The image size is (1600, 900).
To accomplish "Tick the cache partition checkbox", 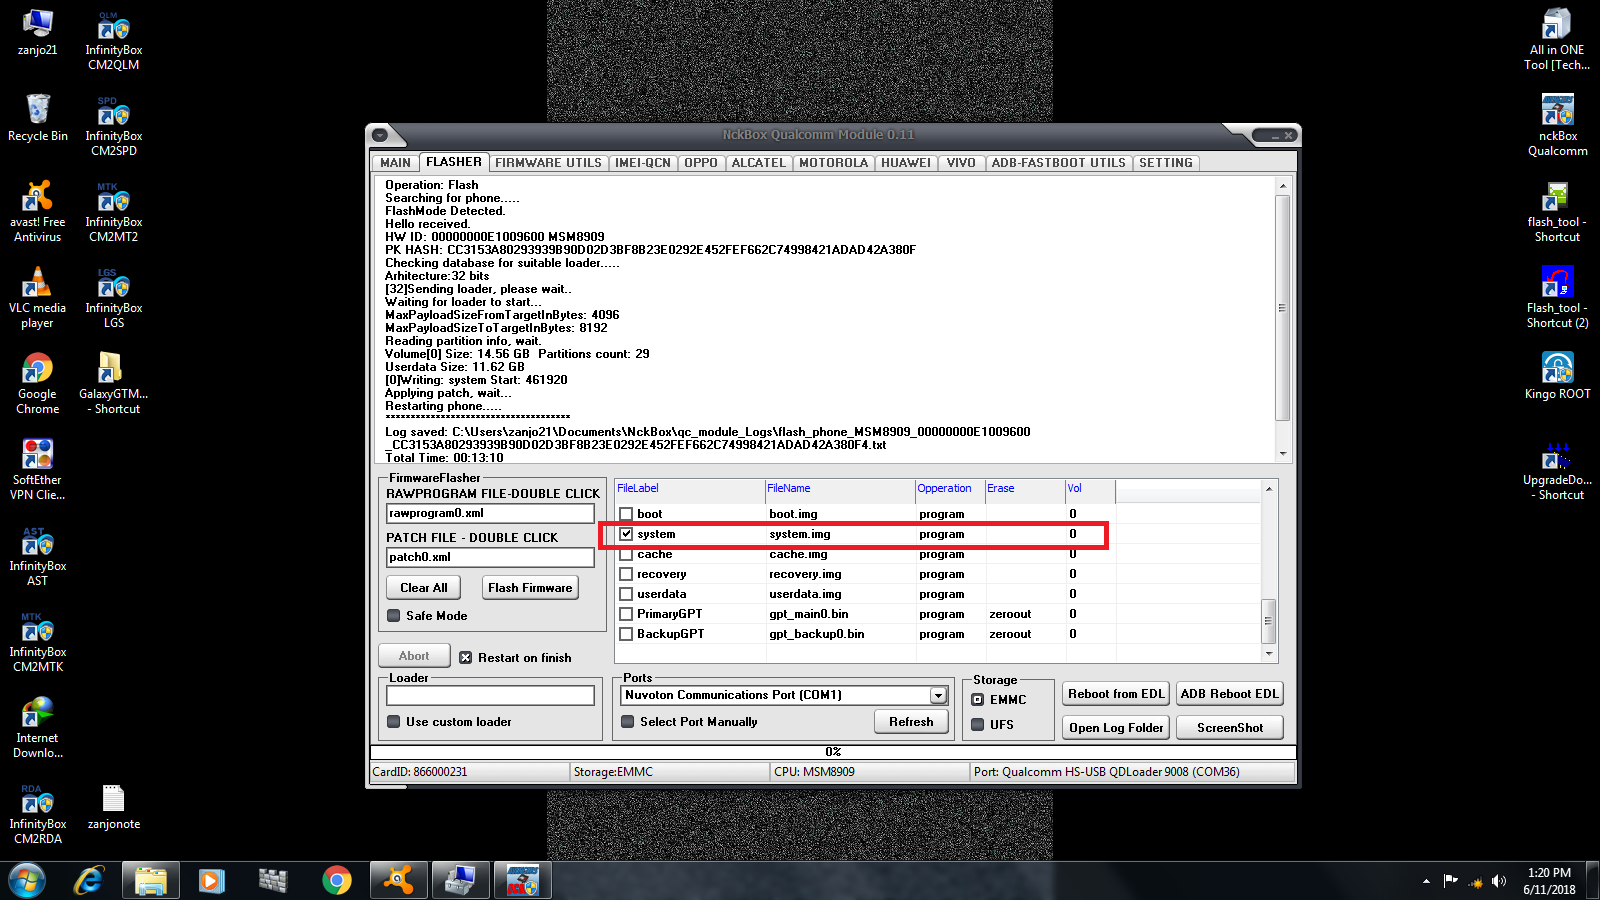I will [x=626, y=554].
